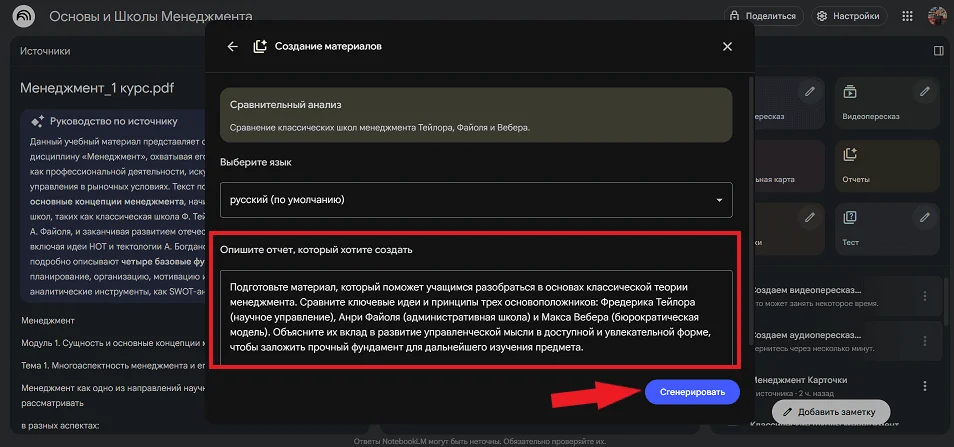Open the Google apps grid
This screenshot has height=447, width=954.
[908, 16]
